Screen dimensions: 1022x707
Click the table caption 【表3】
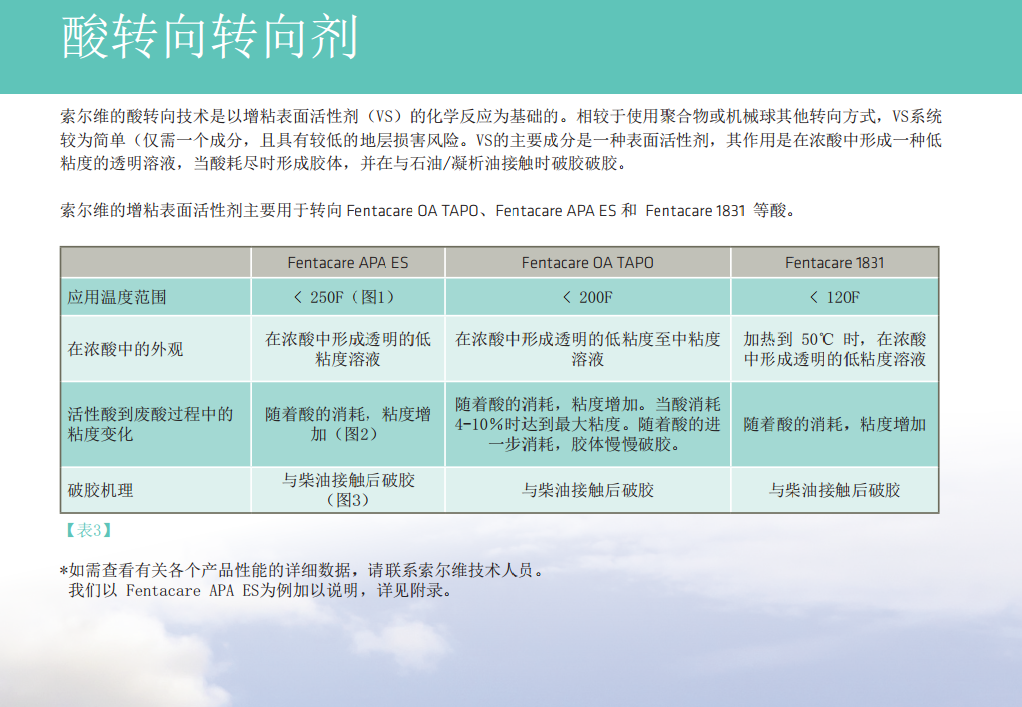(x=89, y=530)
